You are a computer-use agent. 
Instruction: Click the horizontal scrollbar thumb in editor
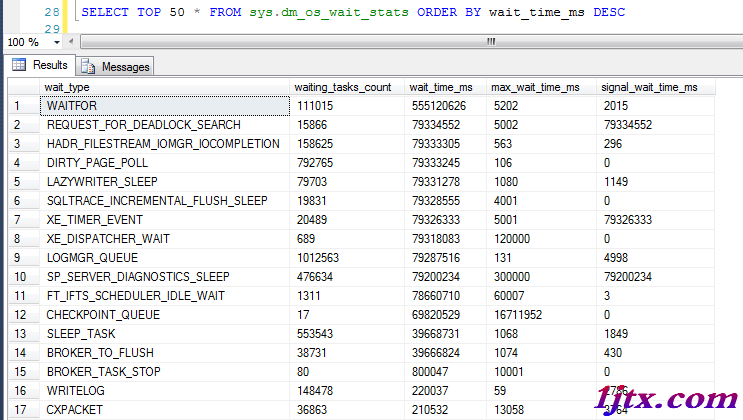point(491,42)
